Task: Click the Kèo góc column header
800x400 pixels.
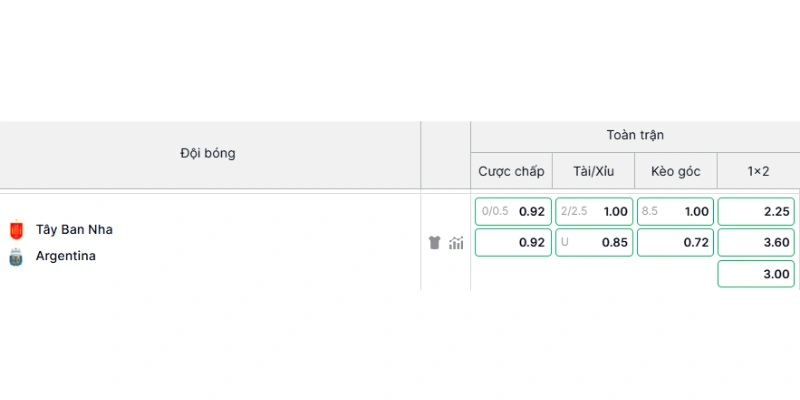Action: [676, 171]
